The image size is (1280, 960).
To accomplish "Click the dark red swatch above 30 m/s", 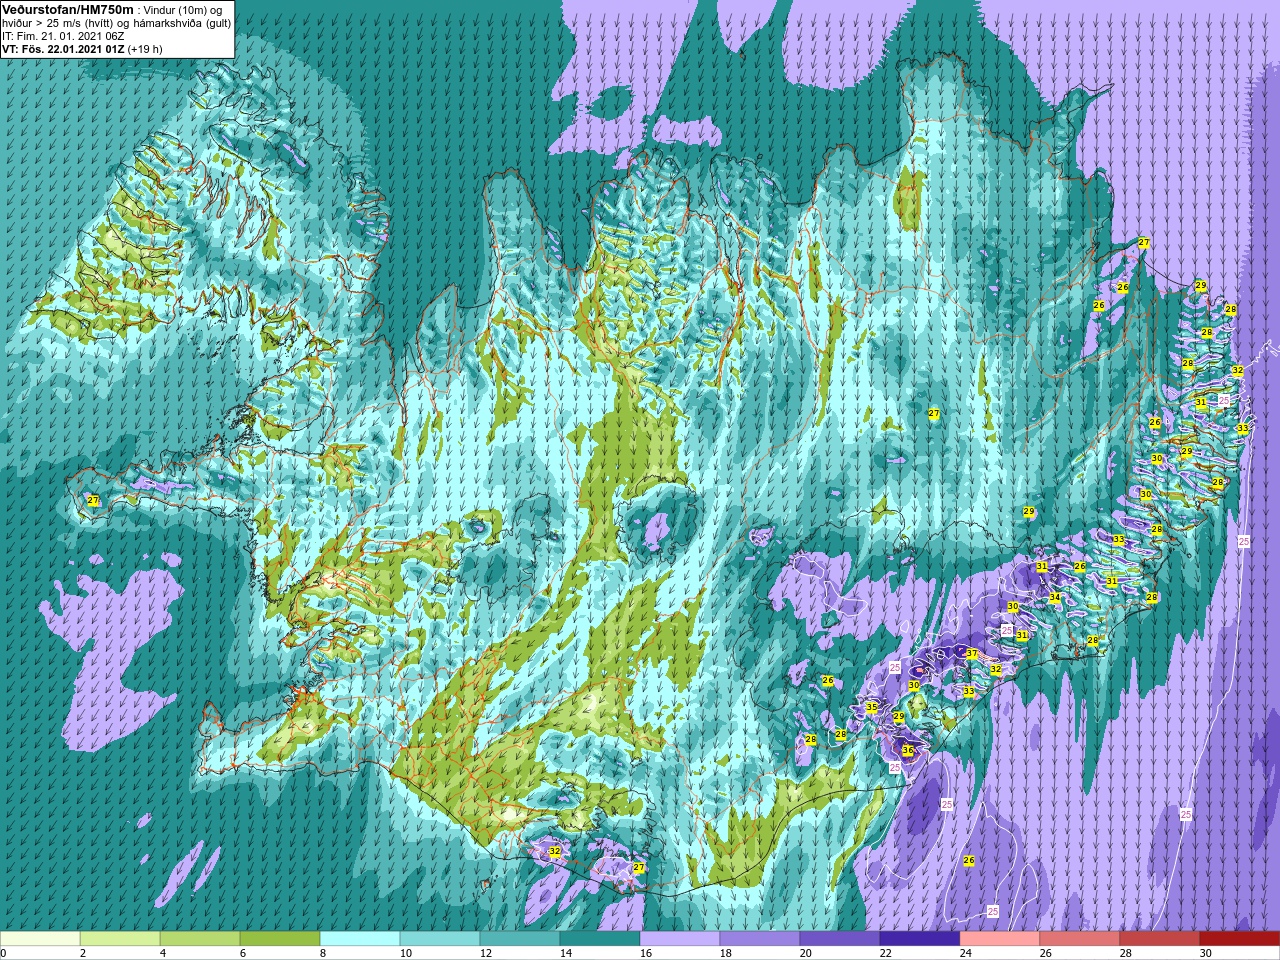I will tap(1240, 939).
